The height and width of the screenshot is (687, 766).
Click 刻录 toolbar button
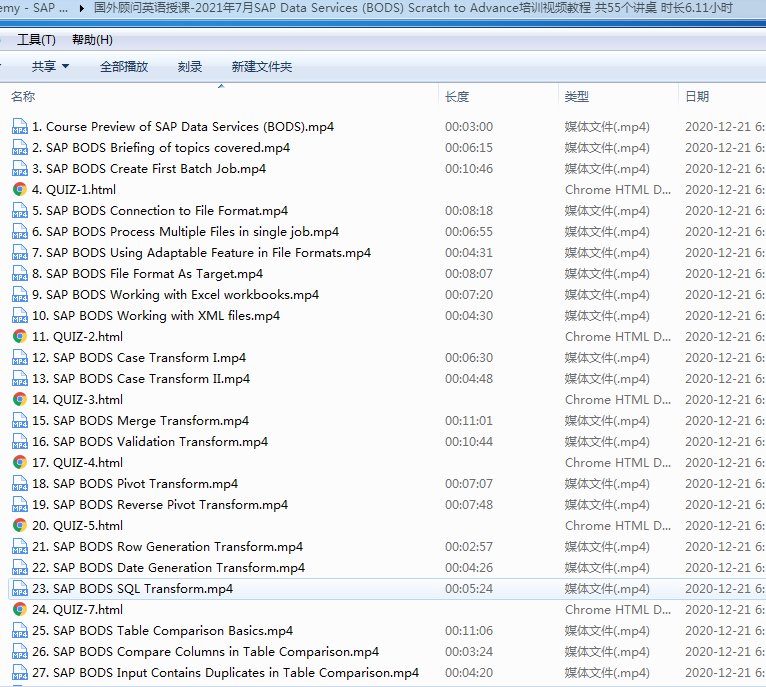tap(190, 66)
